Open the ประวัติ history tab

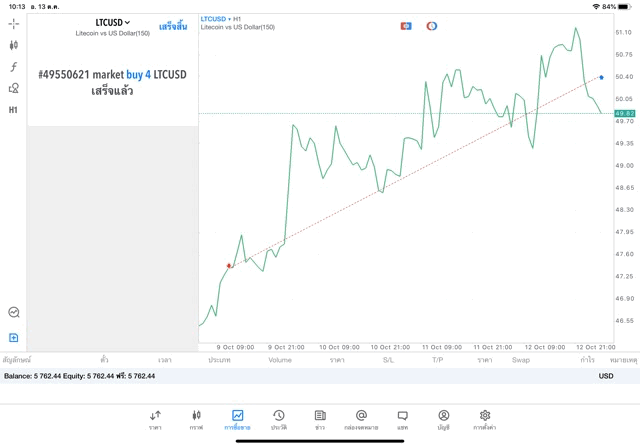[x=278, y=419]
